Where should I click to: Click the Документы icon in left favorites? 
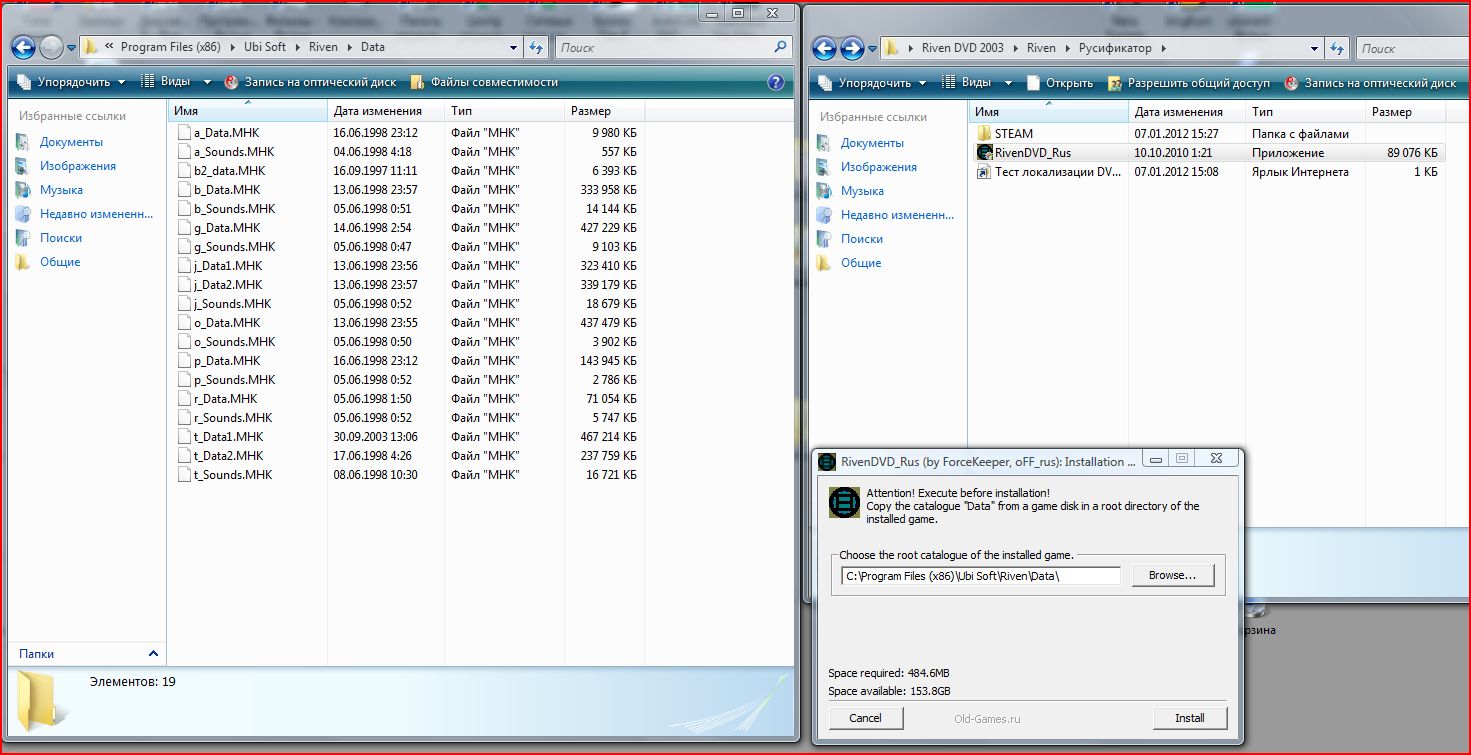pos(23,142)
